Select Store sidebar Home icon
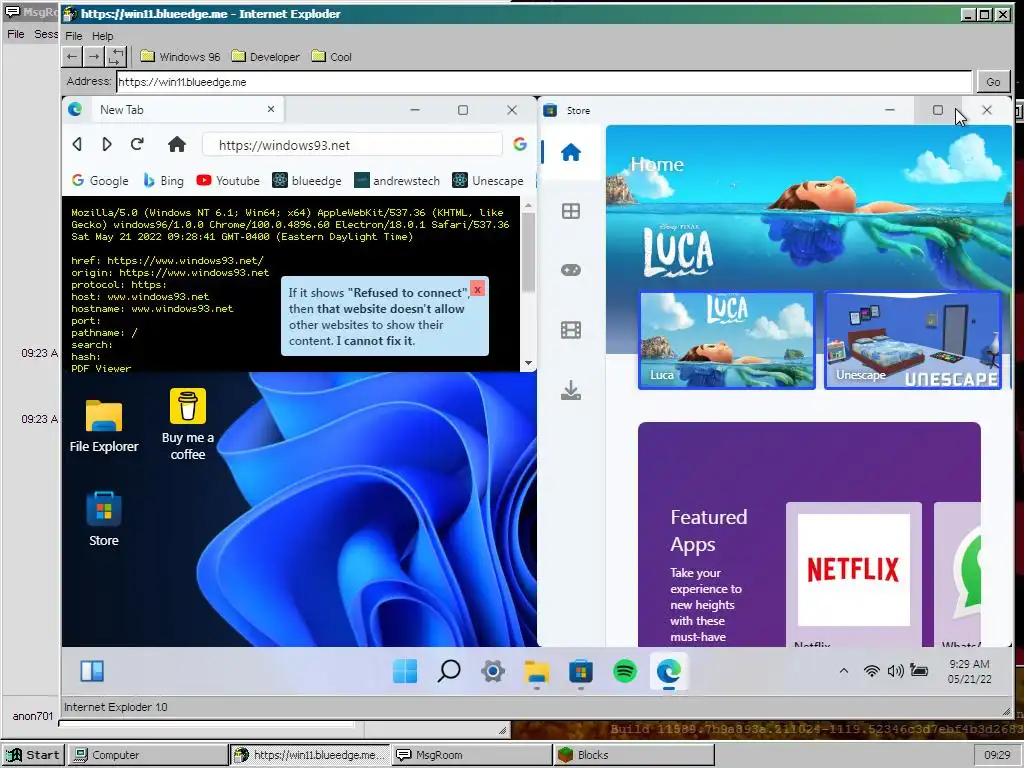 pyautogui.click(x=571, y=152)
